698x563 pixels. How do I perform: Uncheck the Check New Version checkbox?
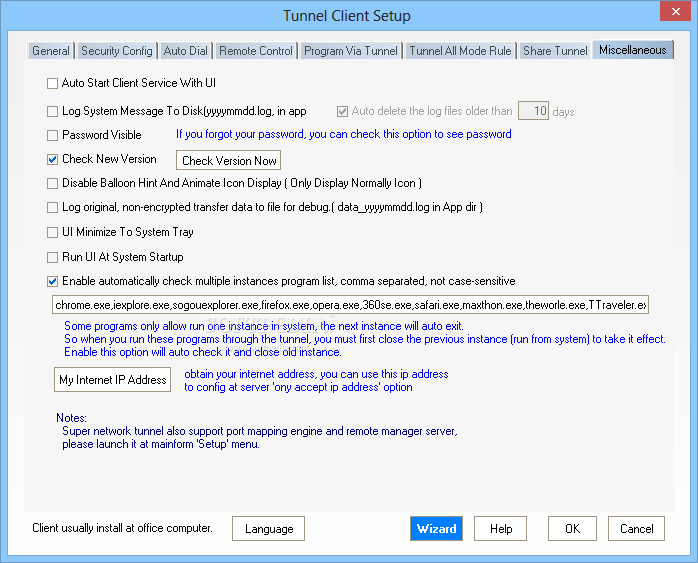(53, 159)
